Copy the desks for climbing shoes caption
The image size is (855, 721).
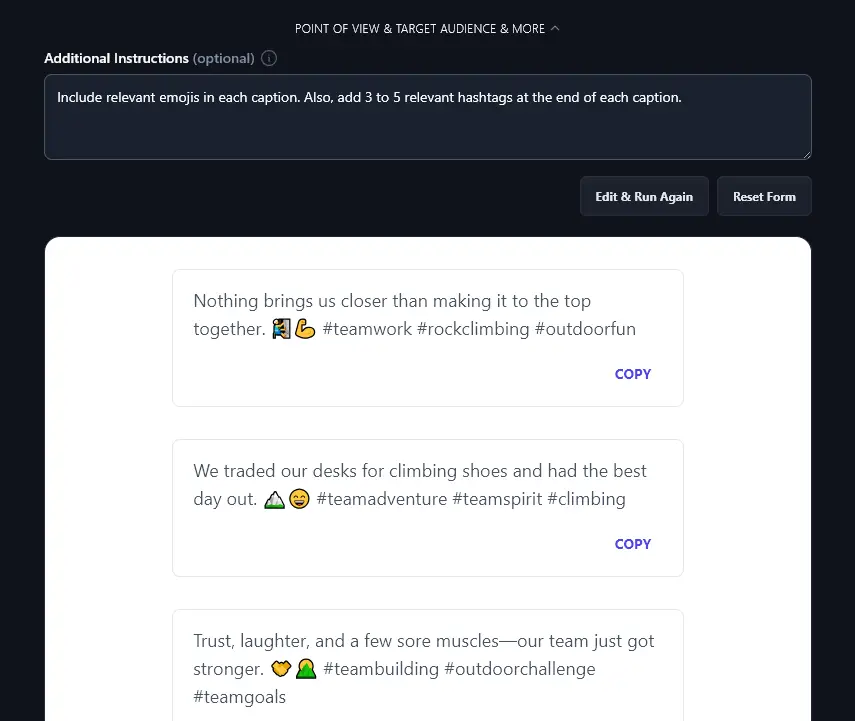click(x=632, y=544)
